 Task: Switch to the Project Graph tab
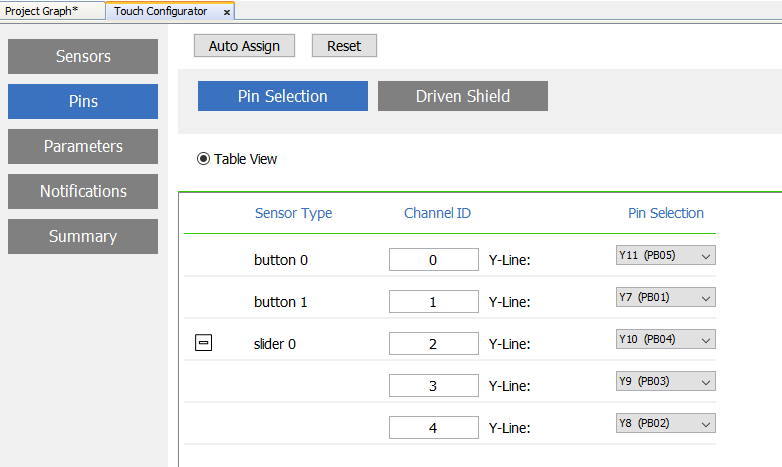(42, 11)
